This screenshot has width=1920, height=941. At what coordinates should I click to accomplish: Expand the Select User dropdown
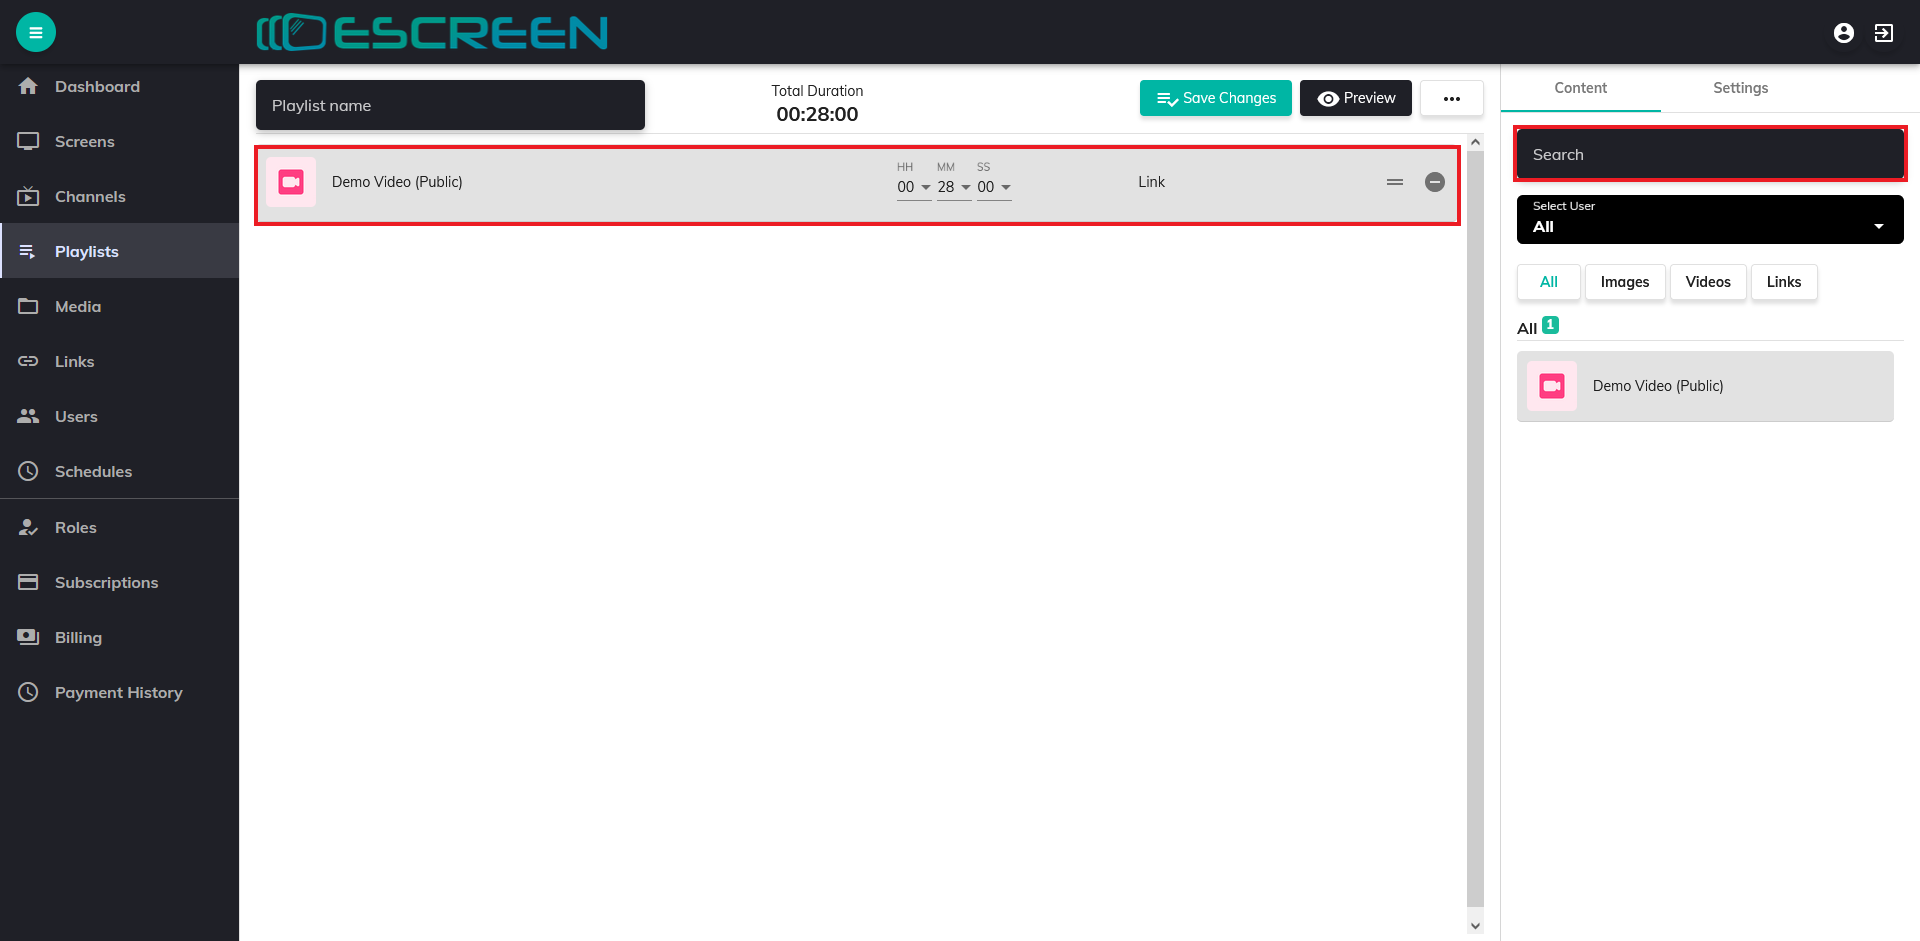tap(1709, 219)
